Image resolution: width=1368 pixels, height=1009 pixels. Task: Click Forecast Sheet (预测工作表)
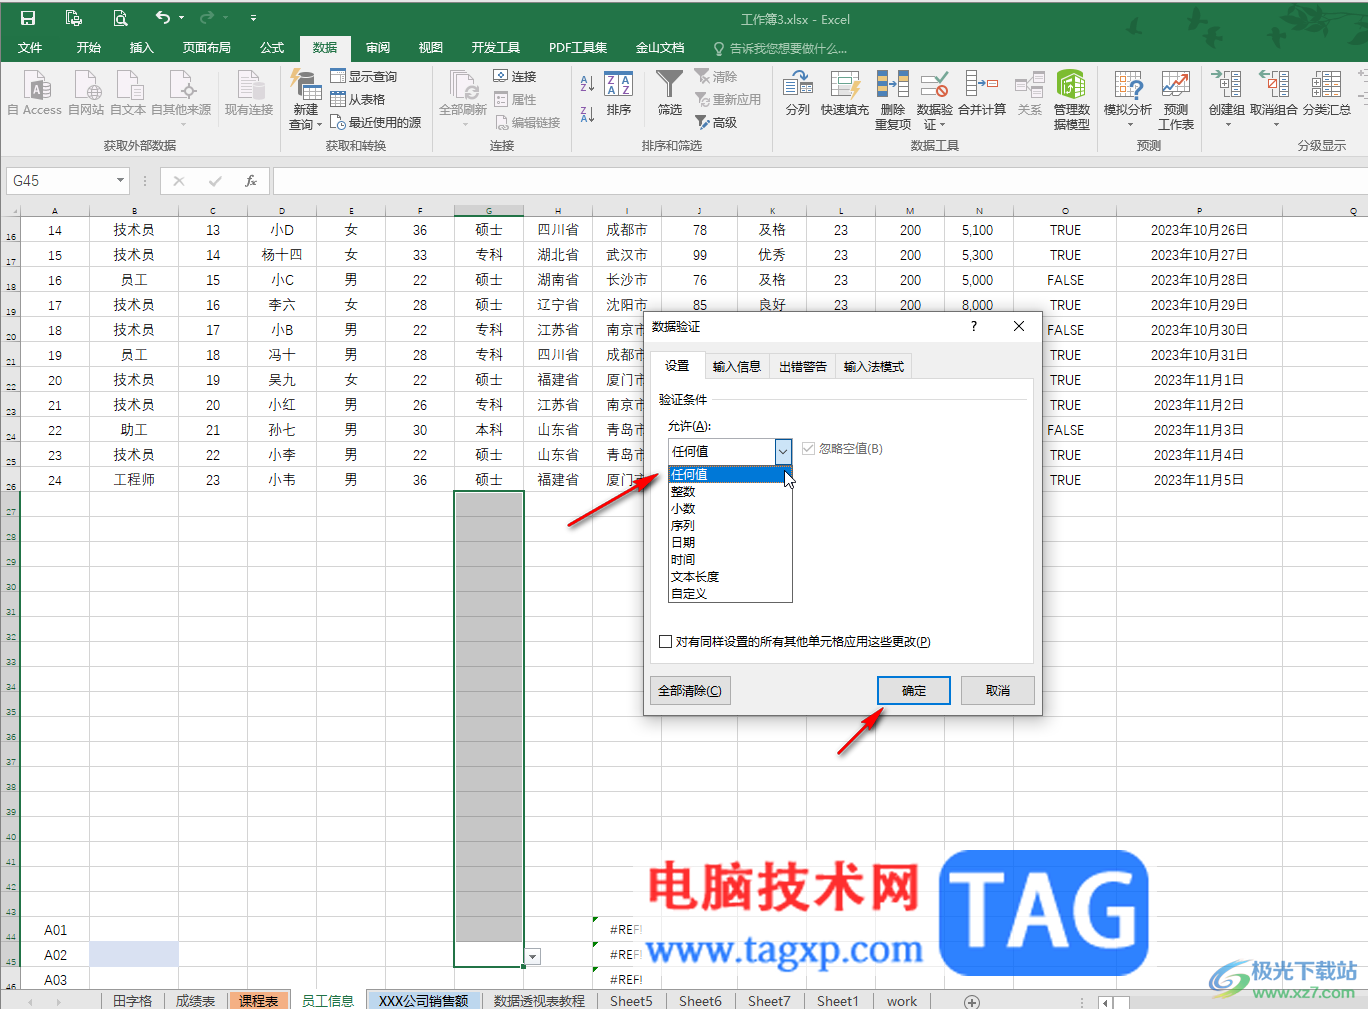(1176, 99)
